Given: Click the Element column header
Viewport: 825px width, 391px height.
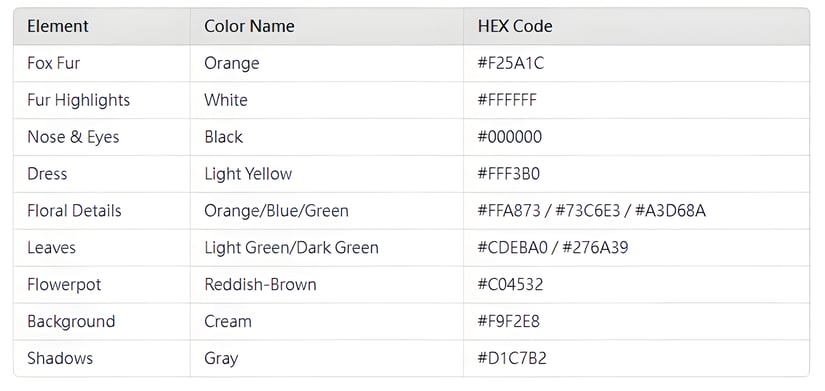Looking at the screenshot, I should point(58,26).
